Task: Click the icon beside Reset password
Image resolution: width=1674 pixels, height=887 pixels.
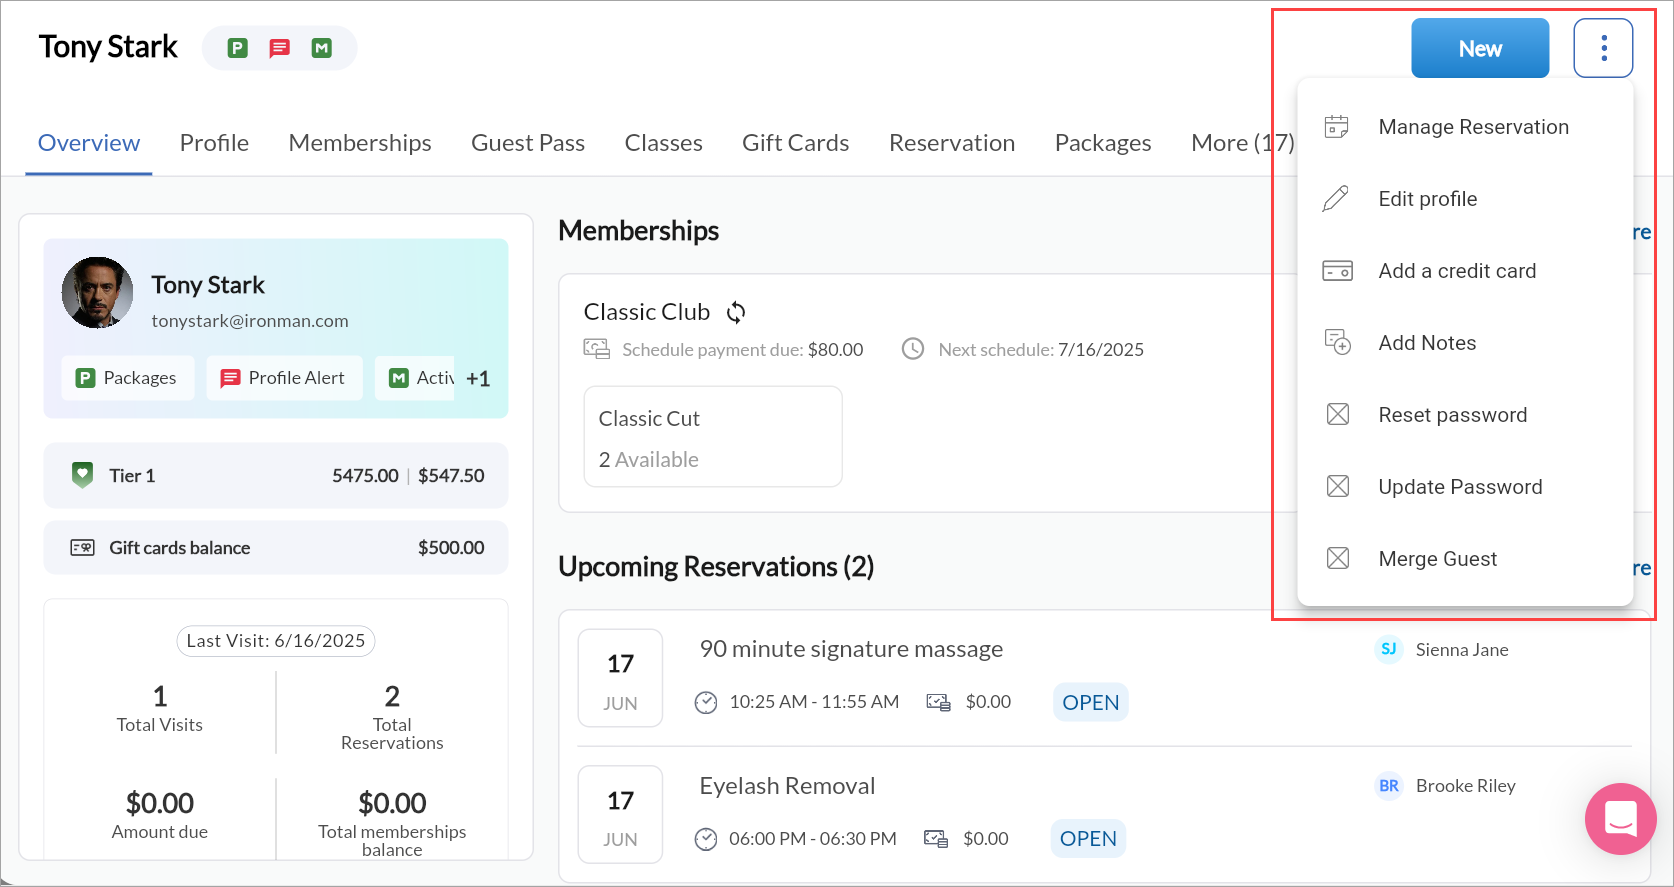Action: (x=1338, y=414)
